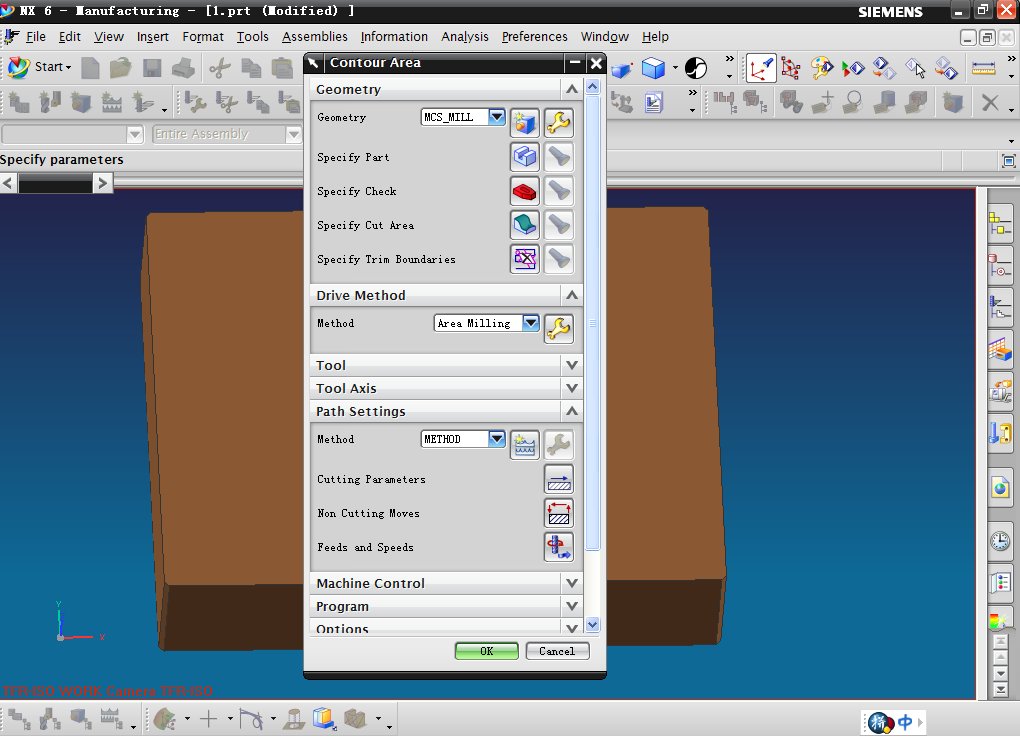Click the shaded cube rendering style icon
Image resolution: width=1020 pixels, height=736 pixels.
click(653, 68)
